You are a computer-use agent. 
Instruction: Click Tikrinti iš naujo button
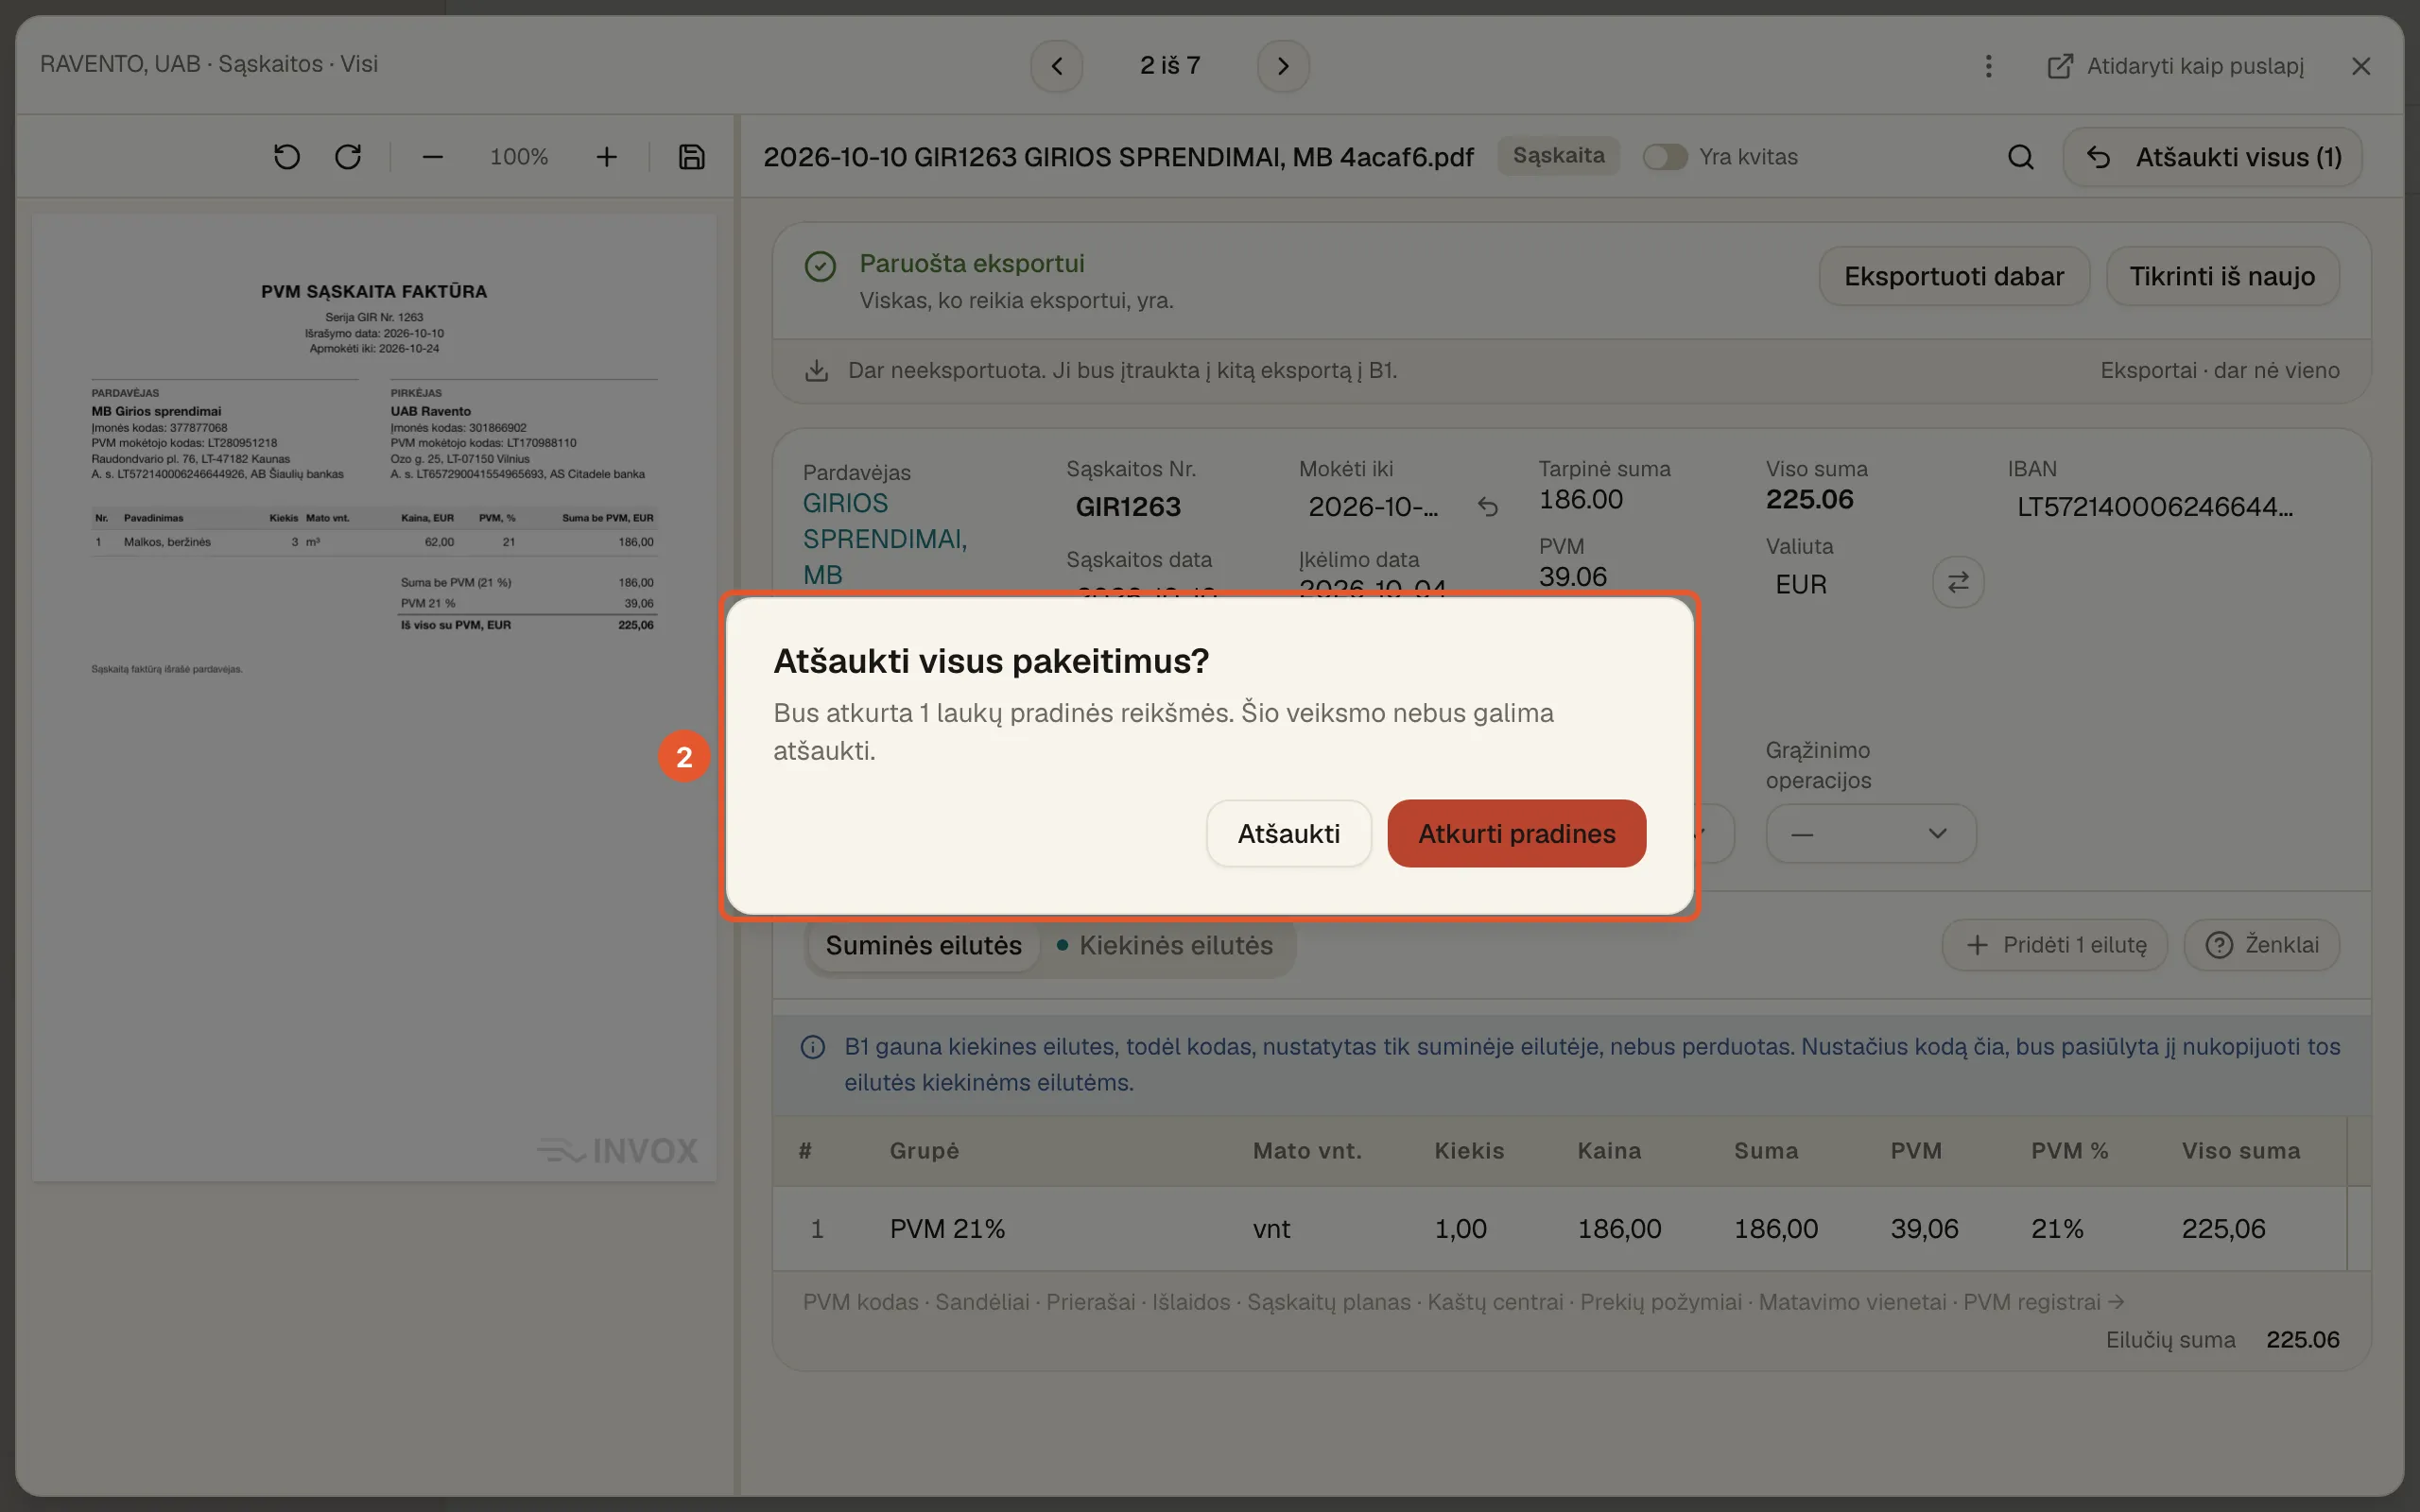(2222, 276)
